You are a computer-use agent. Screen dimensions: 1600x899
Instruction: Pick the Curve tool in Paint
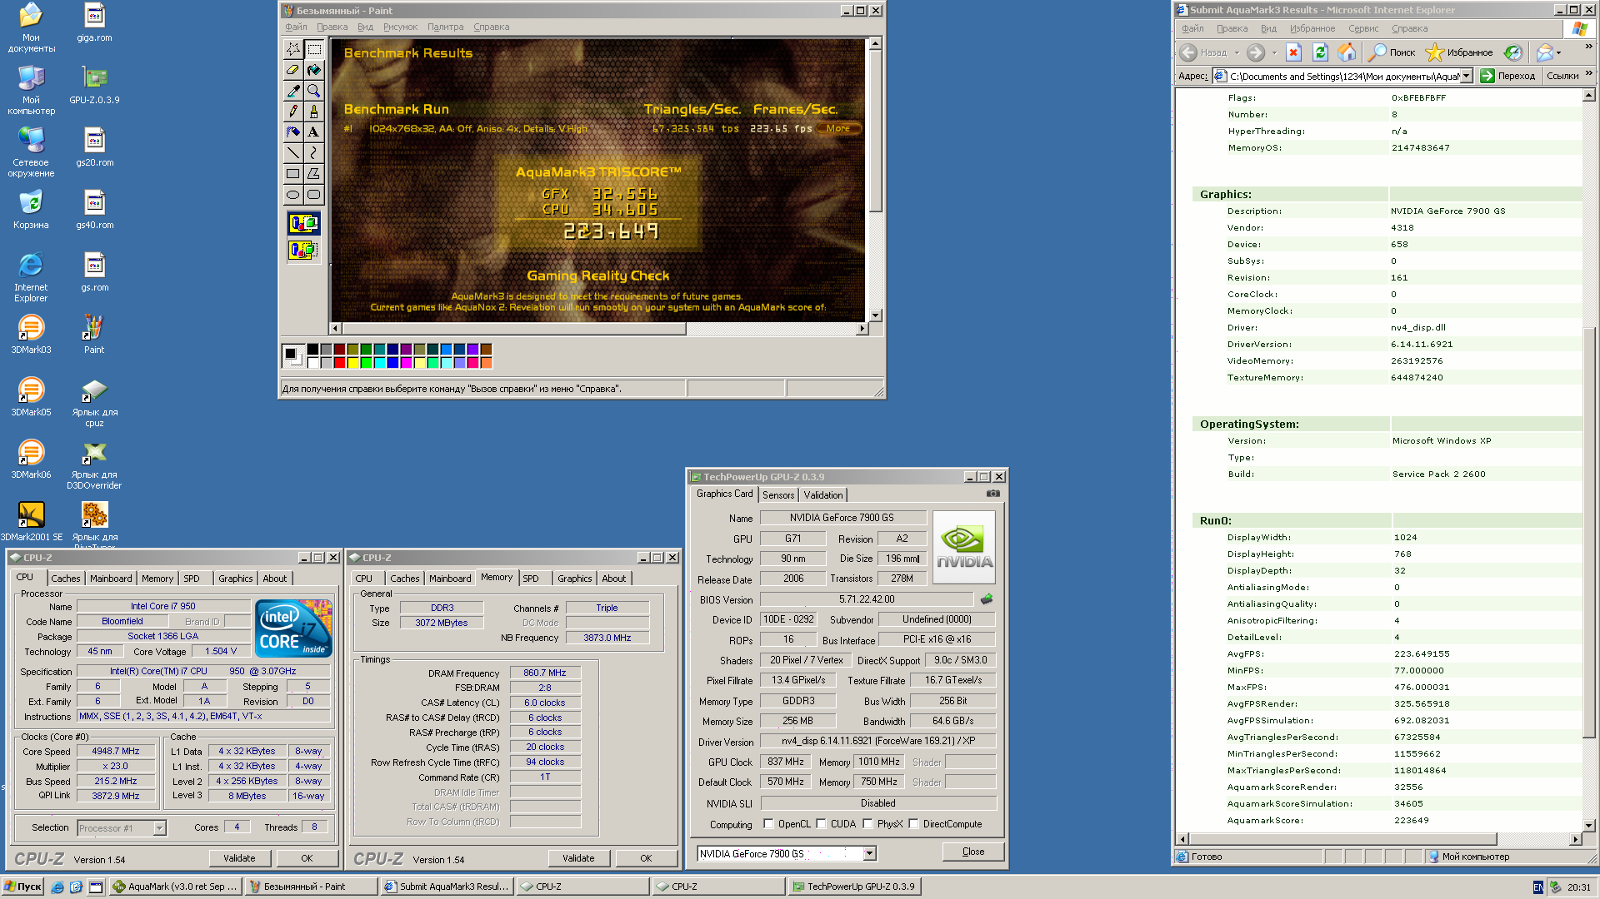point(314,152)
